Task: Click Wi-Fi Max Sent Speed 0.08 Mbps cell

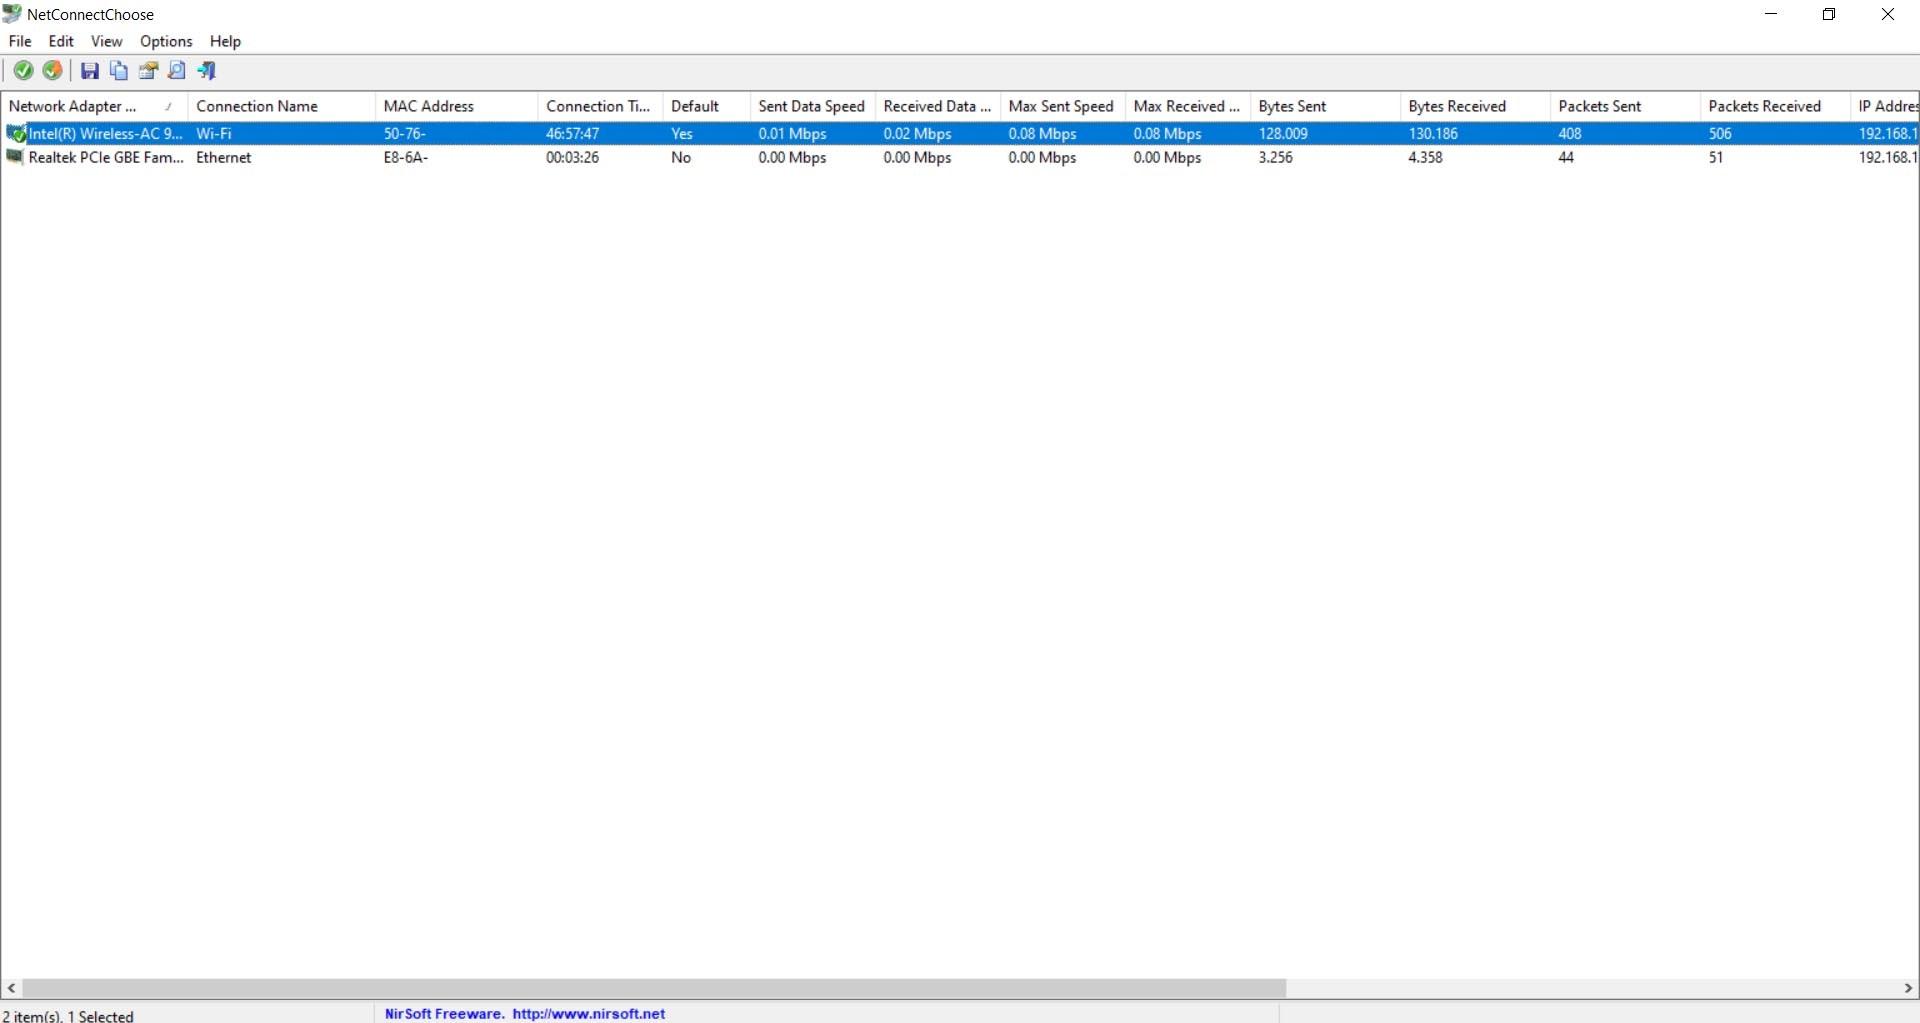Action: coord(1043,133)
